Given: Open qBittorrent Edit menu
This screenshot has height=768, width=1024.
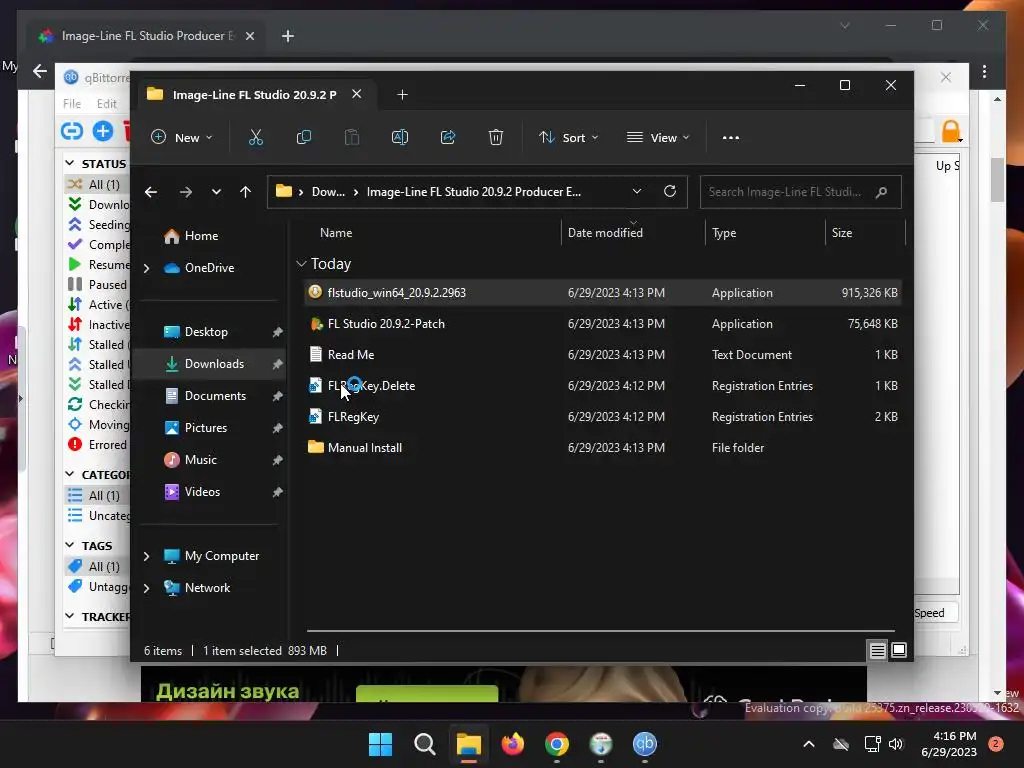Looking at the screenshot, I should [106, 103].
